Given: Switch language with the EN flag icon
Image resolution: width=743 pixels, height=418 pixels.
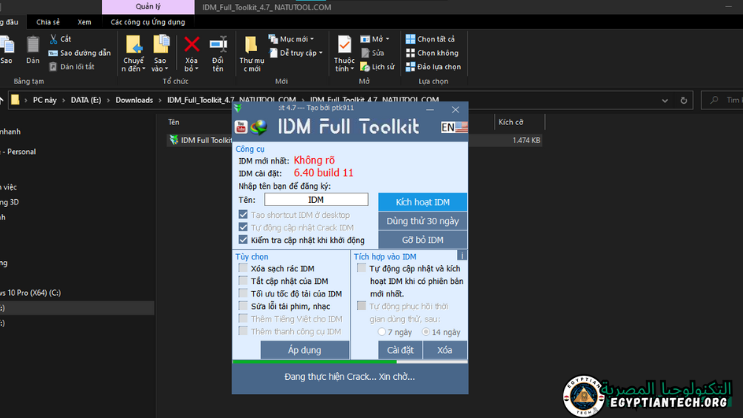Looking at the screenshot, I should pyautogui.click(x=454, y=127).
